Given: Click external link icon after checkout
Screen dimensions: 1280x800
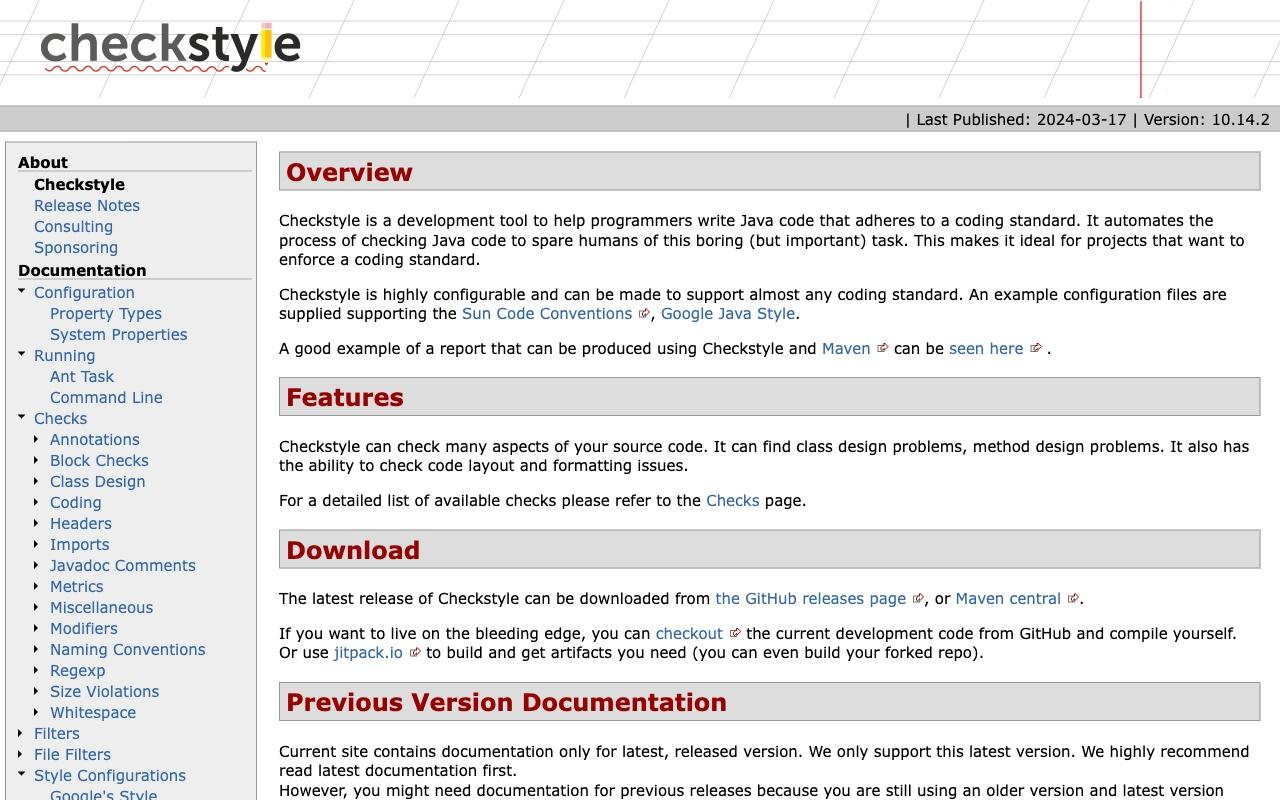Looking at the screenshot, I should pyautogui.click(x=735, y=634).
